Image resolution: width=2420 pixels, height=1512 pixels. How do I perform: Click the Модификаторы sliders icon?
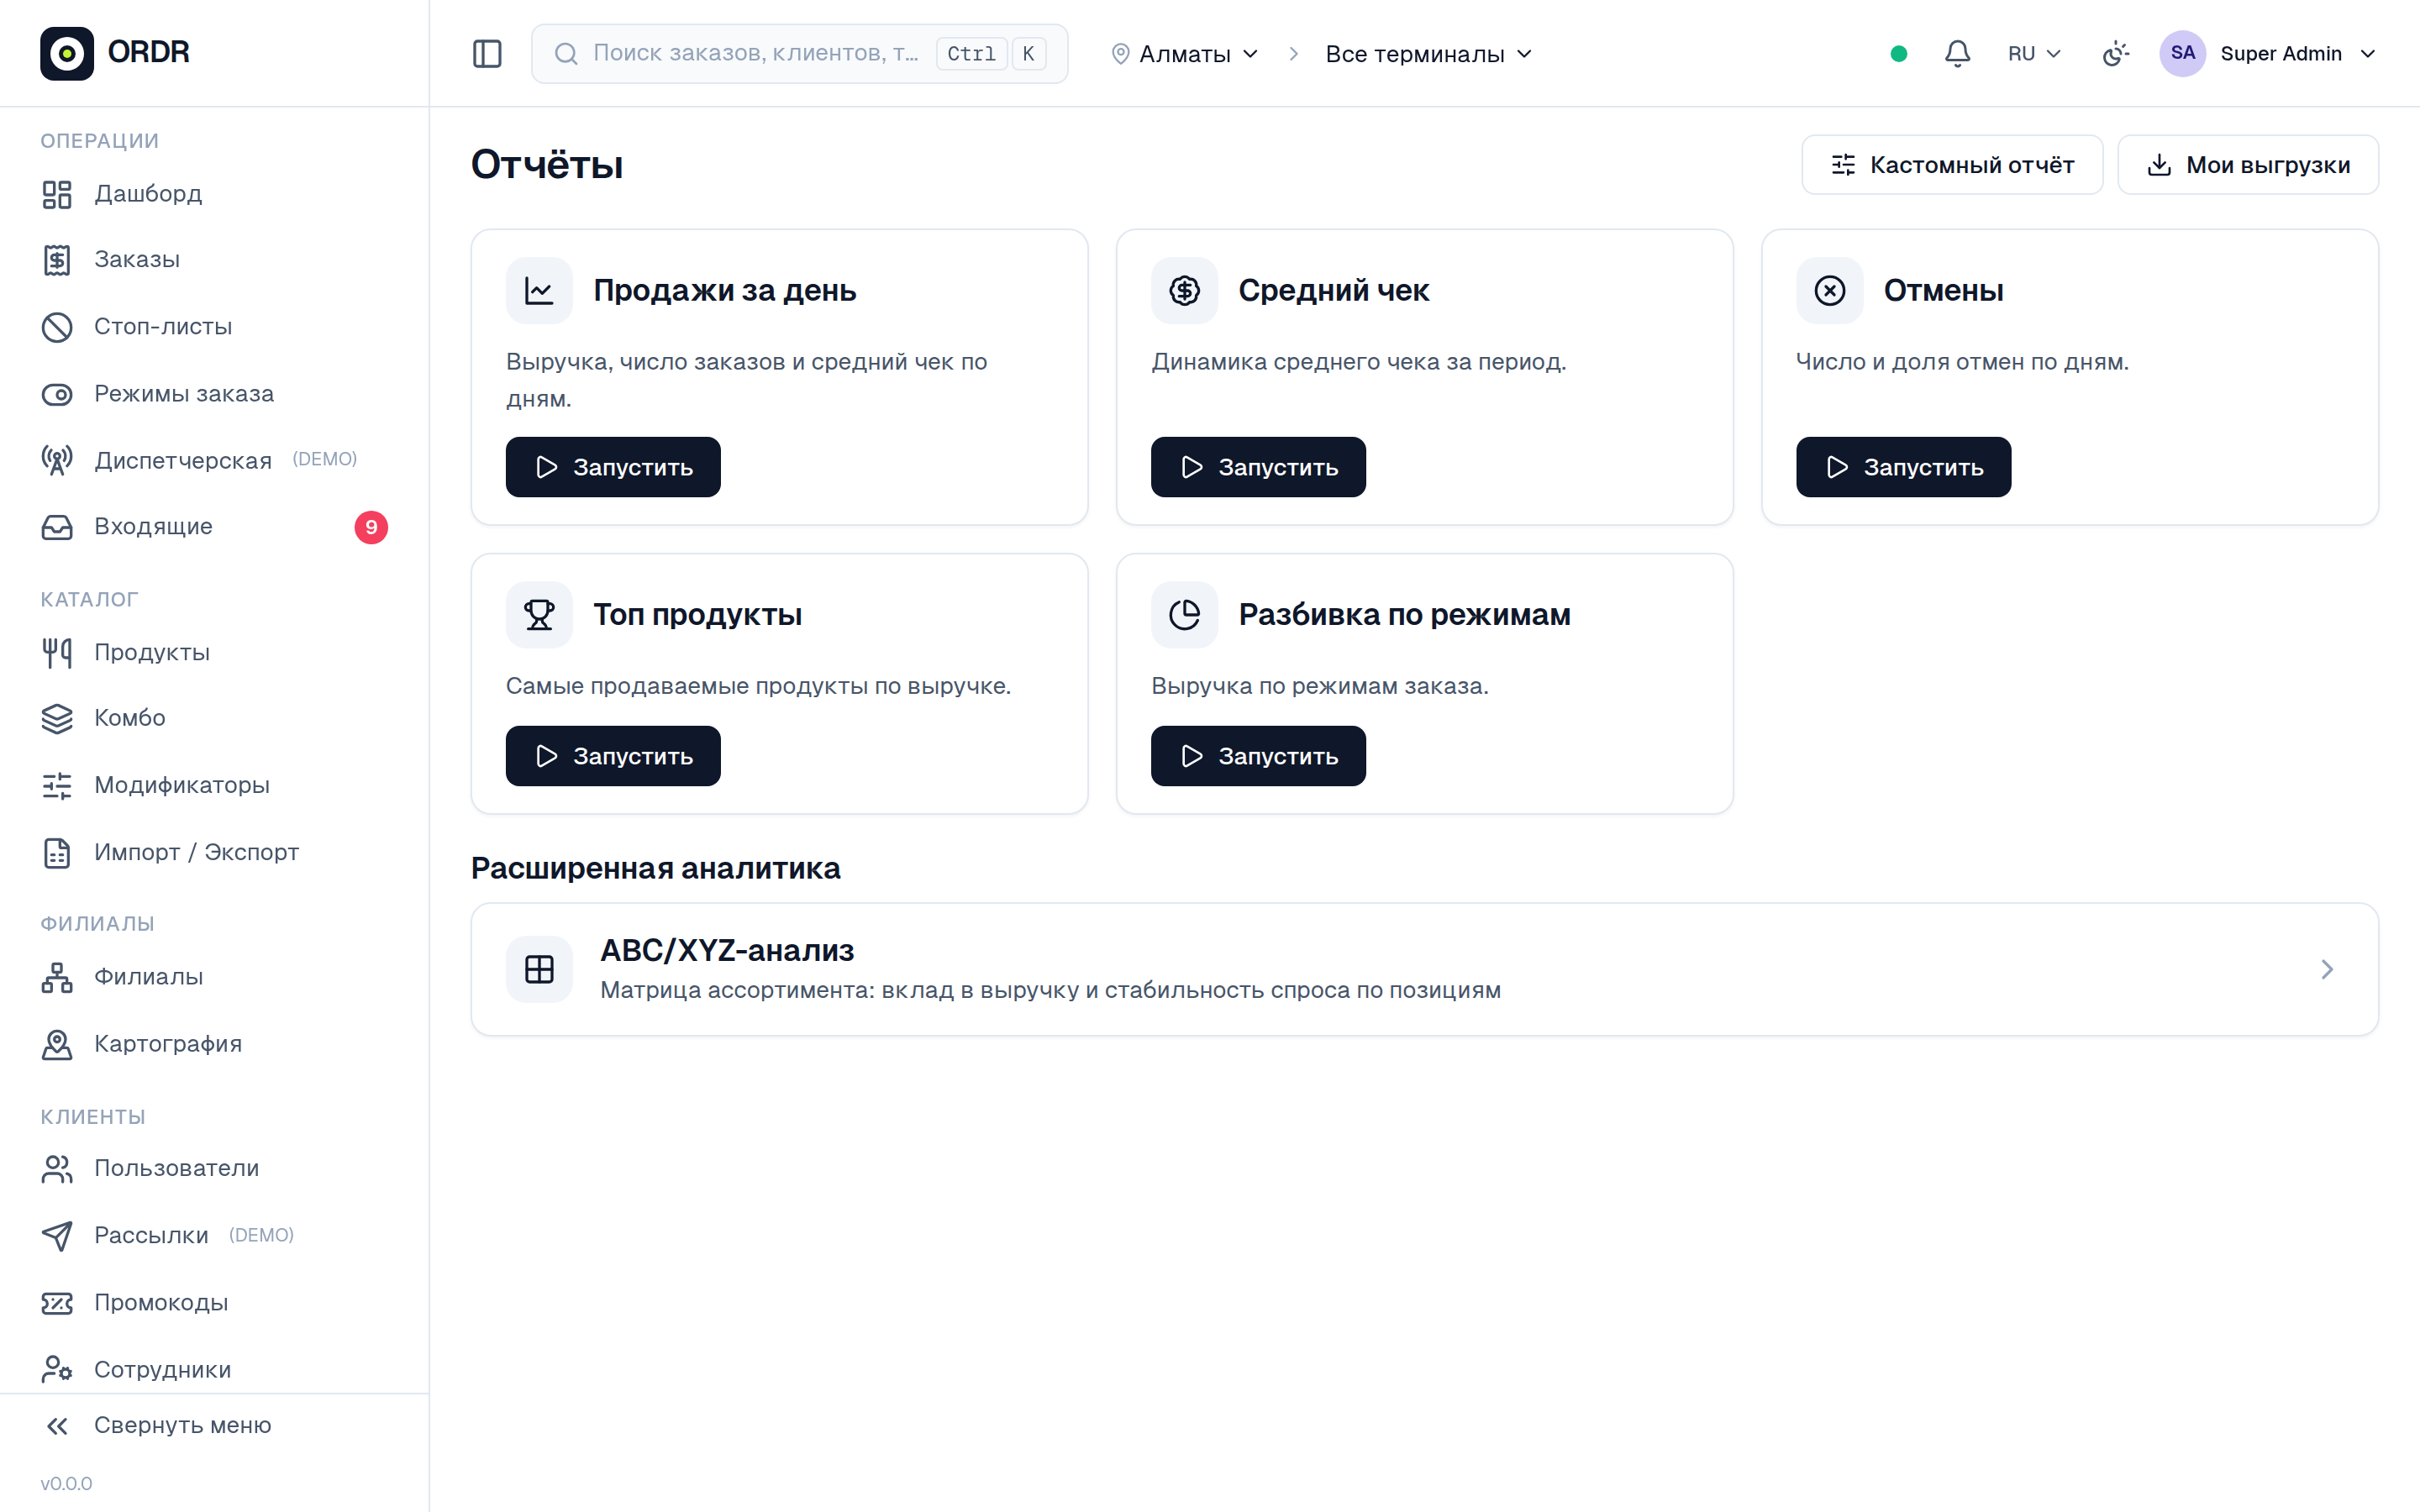click(57, 786)
